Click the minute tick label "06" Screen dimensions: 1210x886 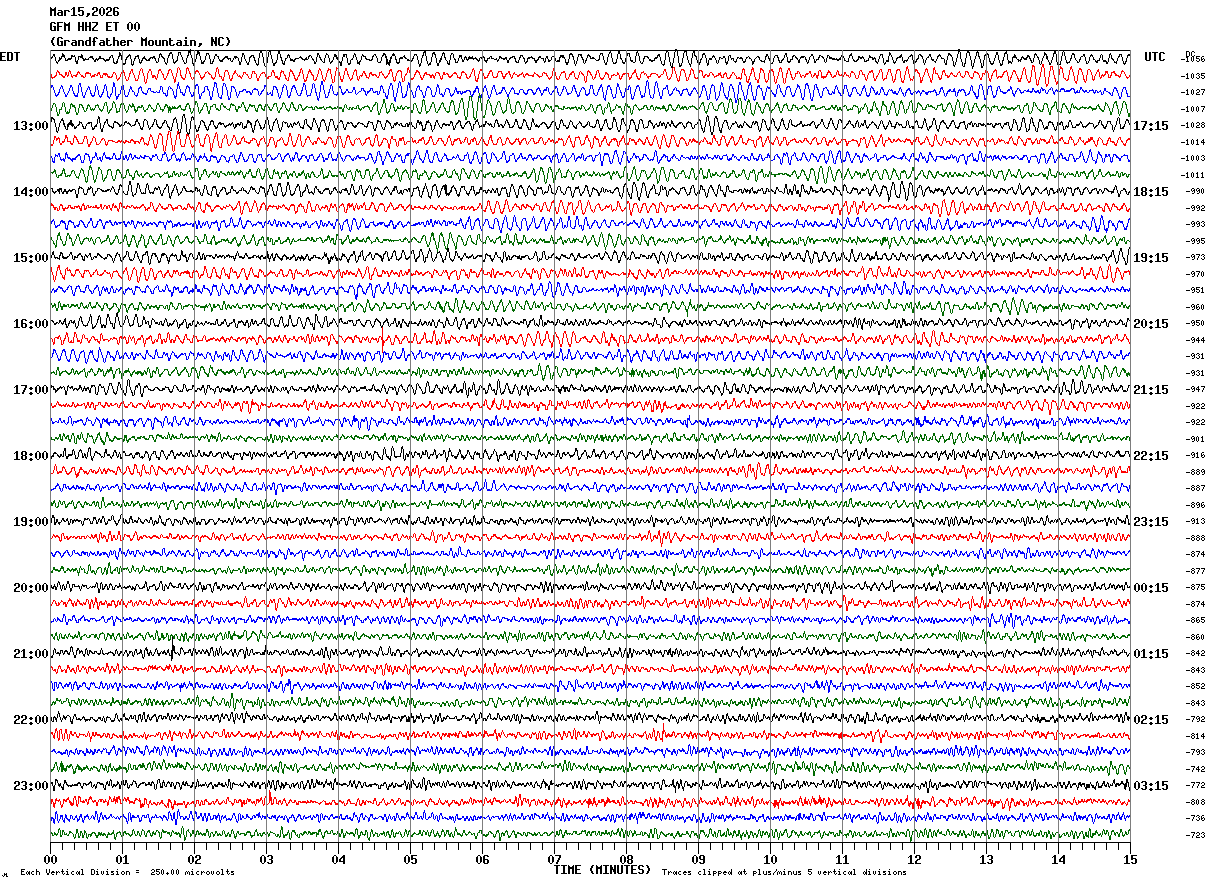pos(482,859)
